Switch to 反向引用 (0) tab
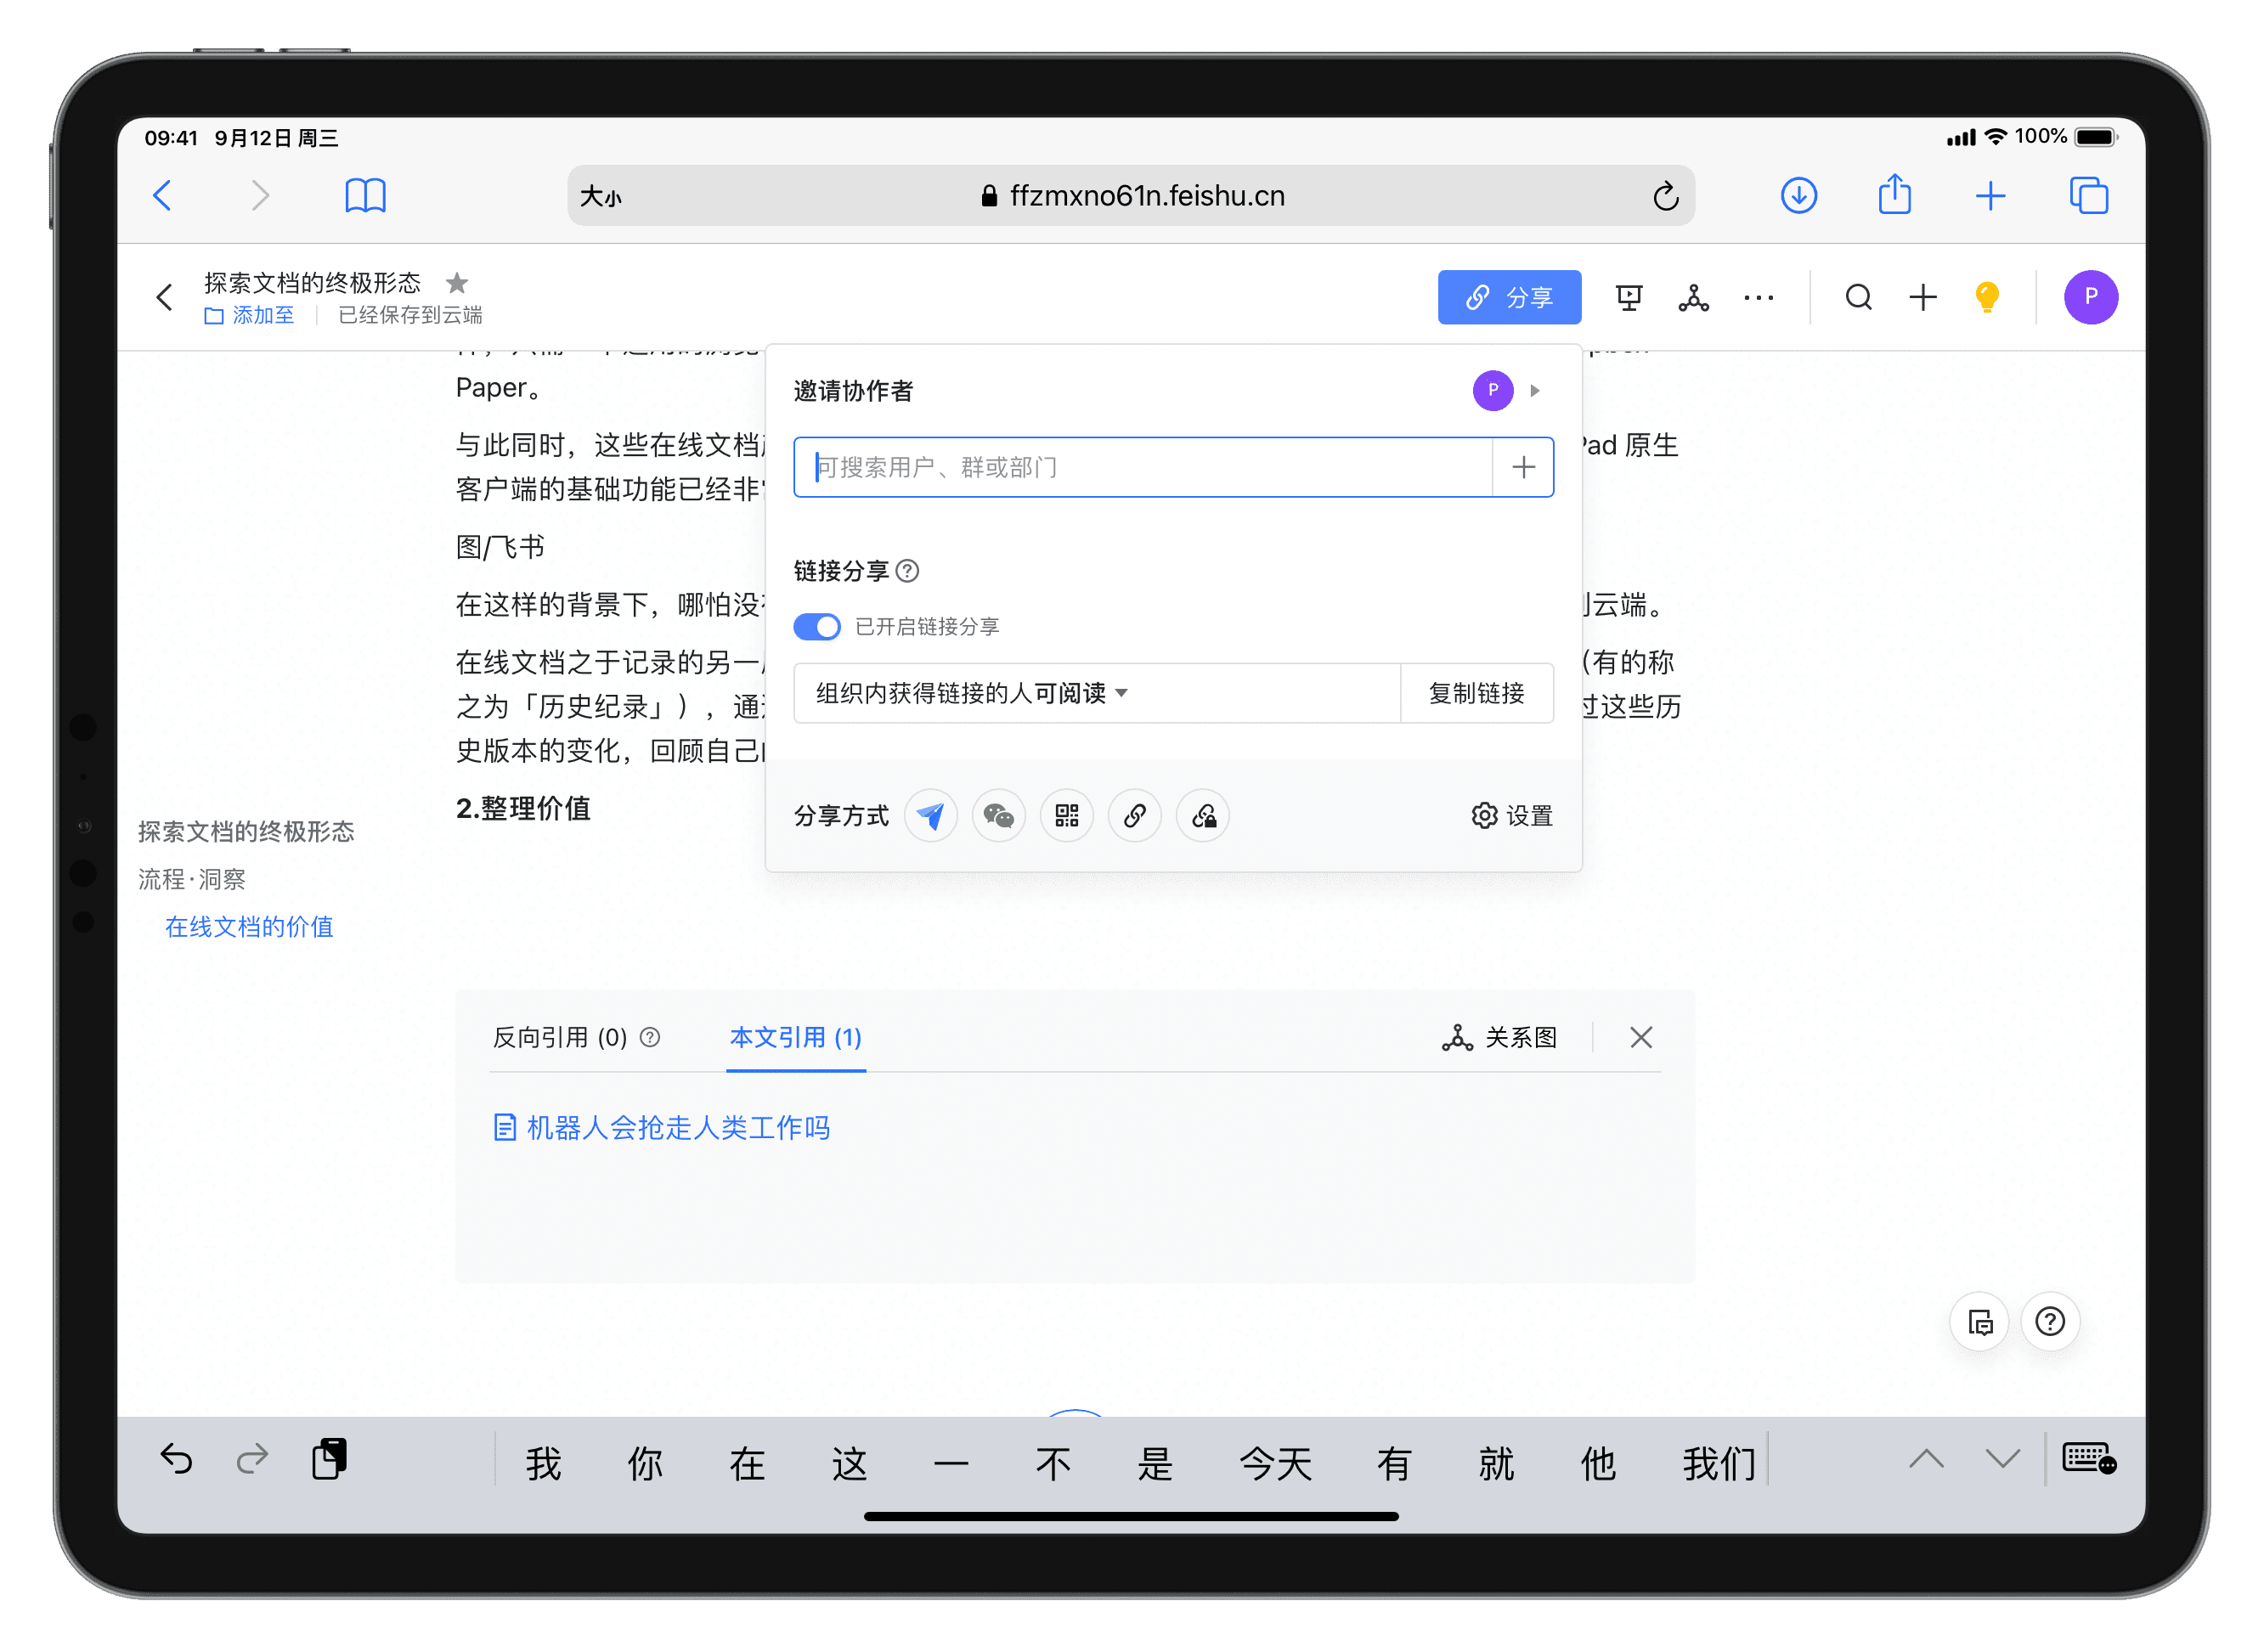This screenshot has width=2264, height=1652. pyautogui.click(x=560, y=1038)
